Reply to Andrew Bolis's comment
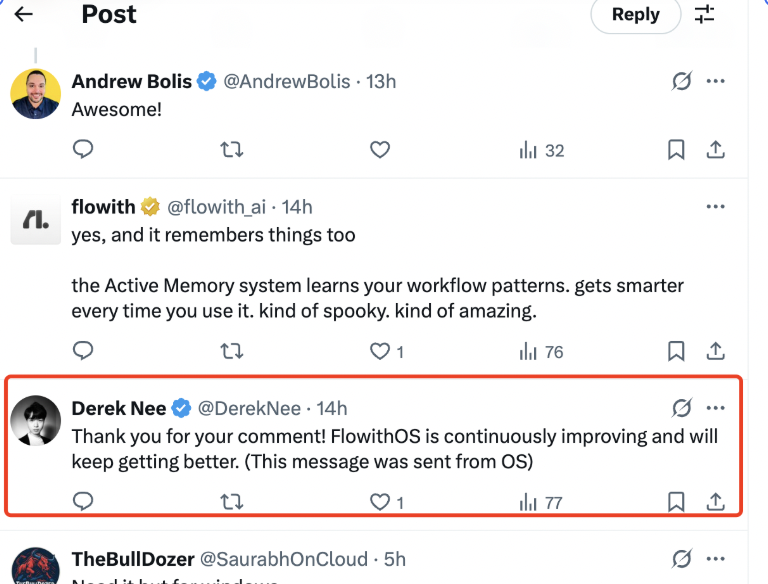 [x=84, y=150]
